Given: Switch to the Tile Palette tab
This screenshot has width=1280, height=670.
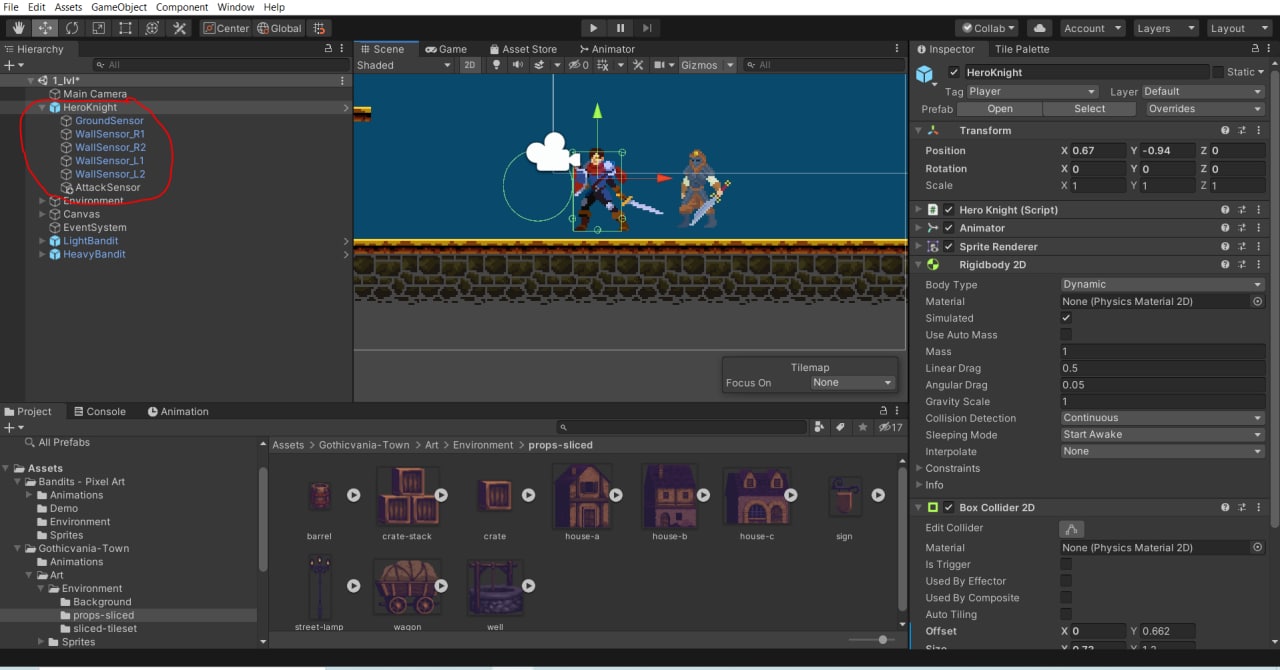Looking at the screenshot, I should tap(1021, 49).
